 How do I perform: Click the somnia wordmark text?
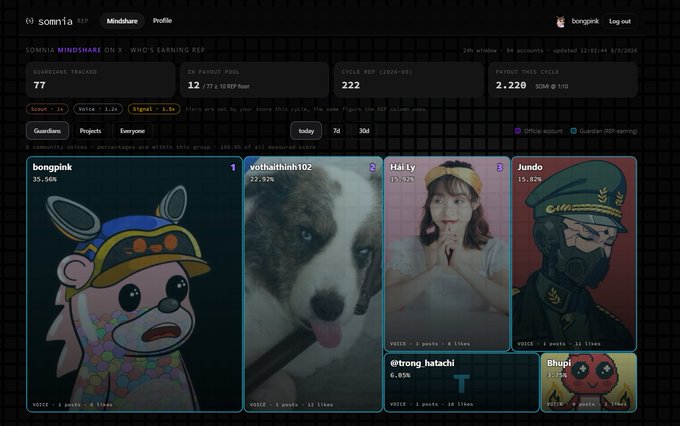(x=55, y=21)
